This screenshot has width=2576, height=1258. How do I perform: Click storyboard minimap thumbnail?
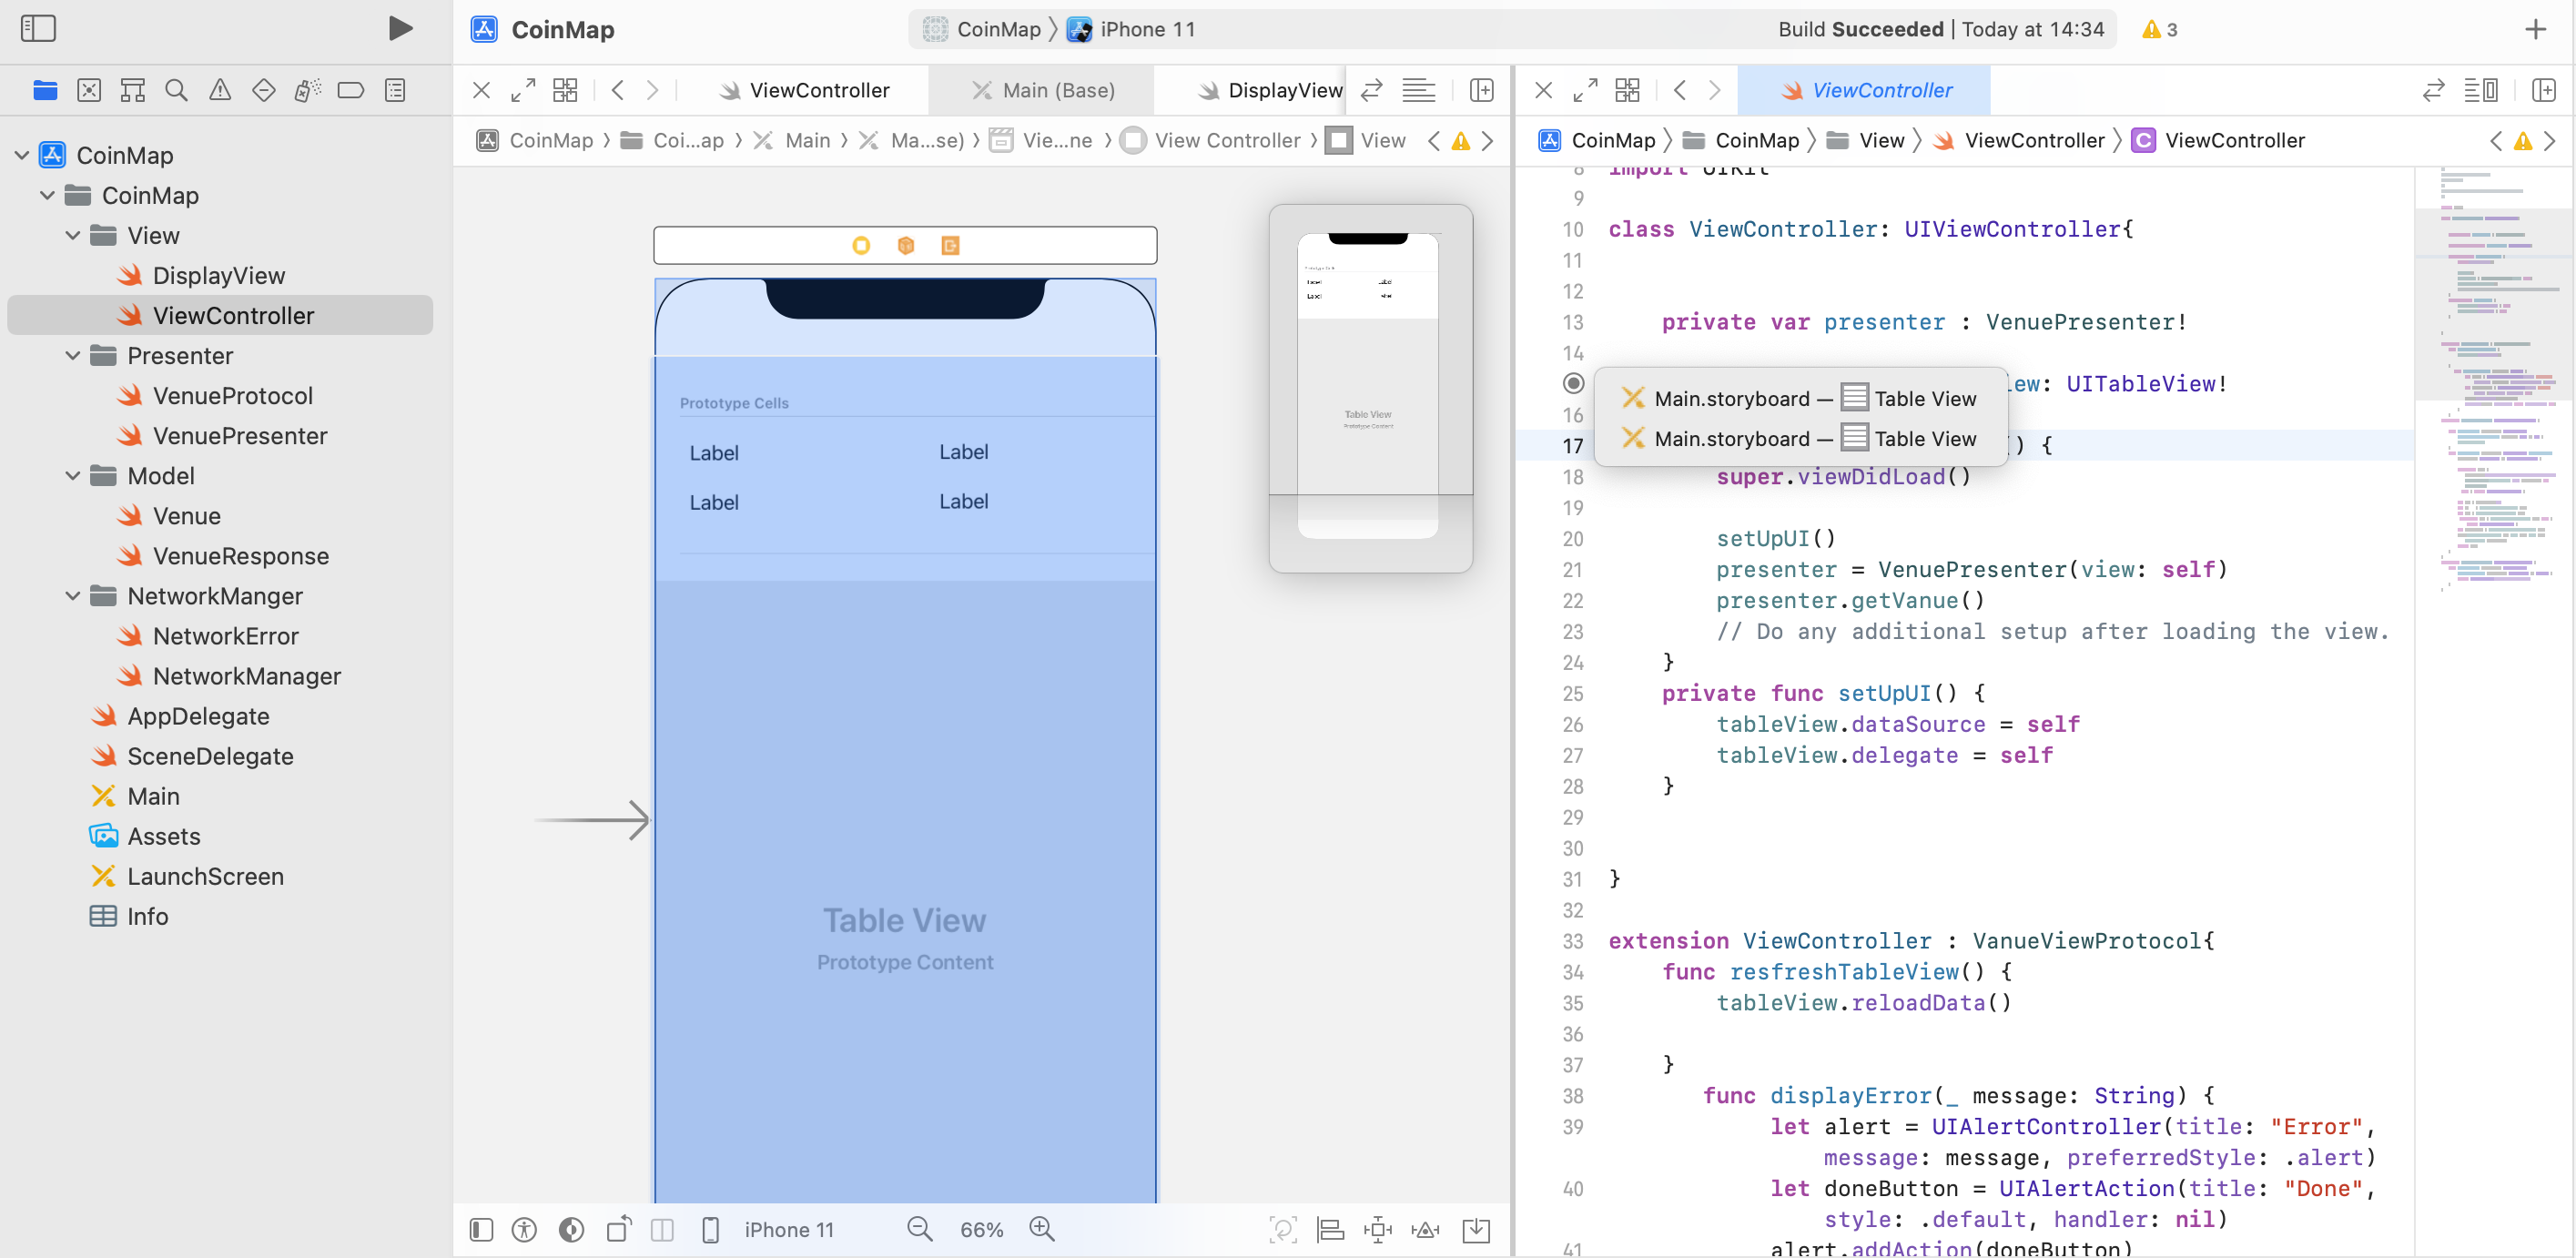point(1370,388)
